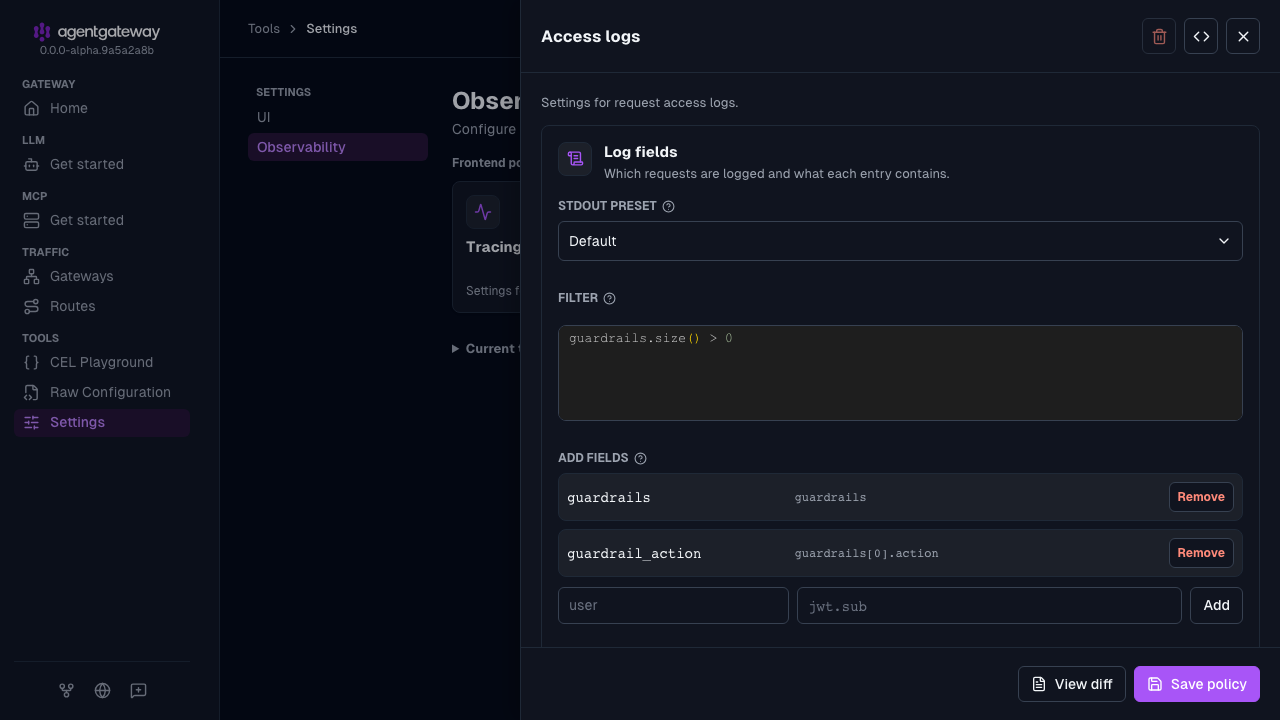Click the Access logs panel title
Screen dimensions: 1280x720
(x=590, y=36)
